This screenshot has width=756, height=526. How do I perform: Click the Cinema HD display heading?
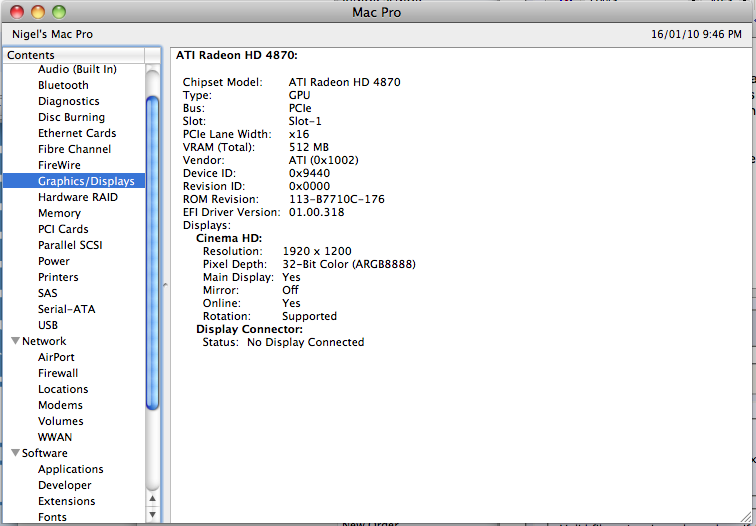tap(229, 238)
